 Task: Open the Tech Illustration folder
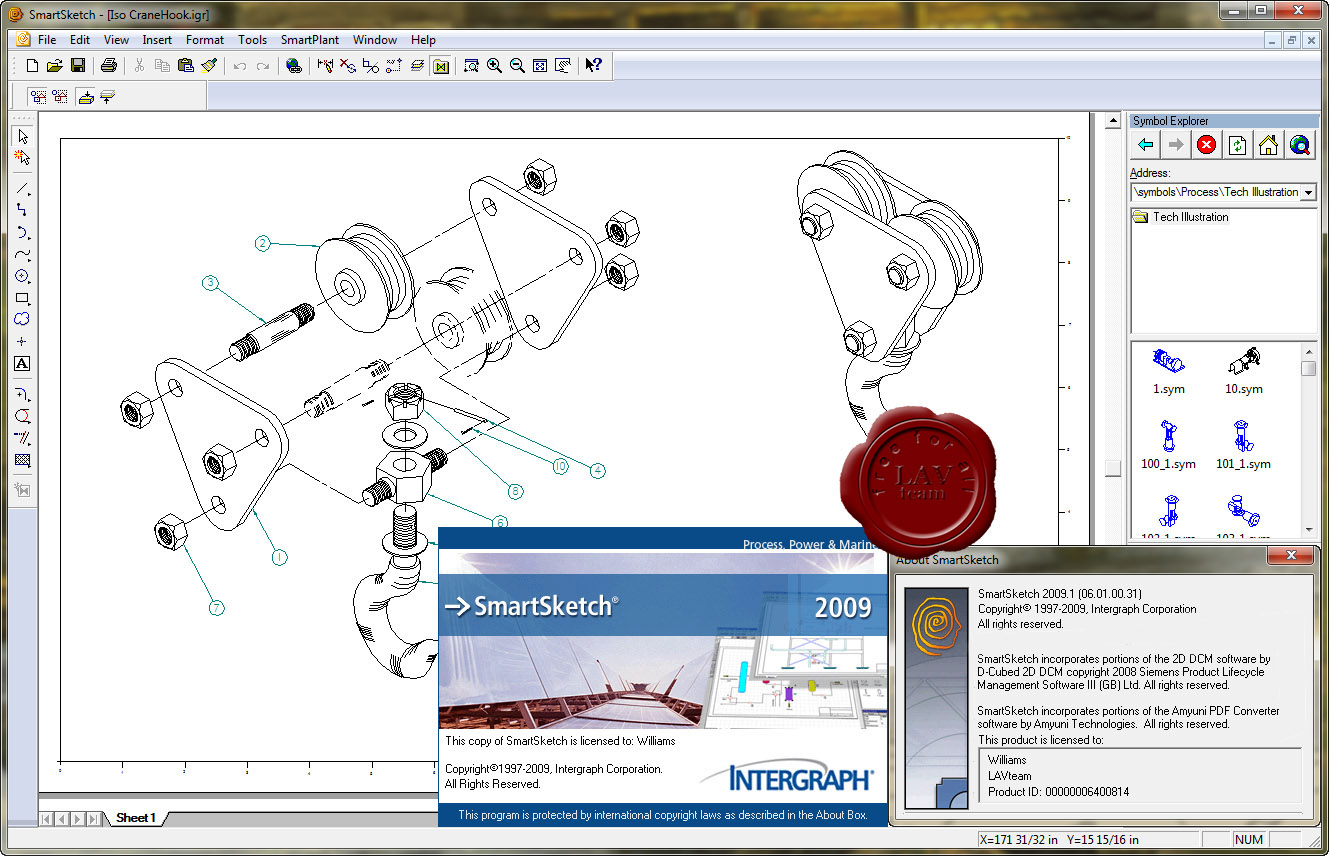pyautogui.click(x=1181, y=217)
